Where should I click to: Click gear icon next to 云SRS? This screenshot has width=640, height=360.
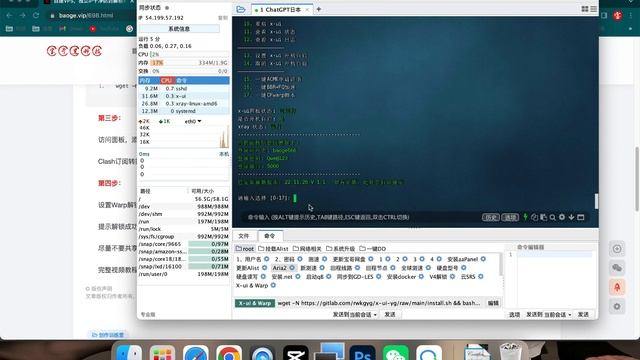[481, 277]
